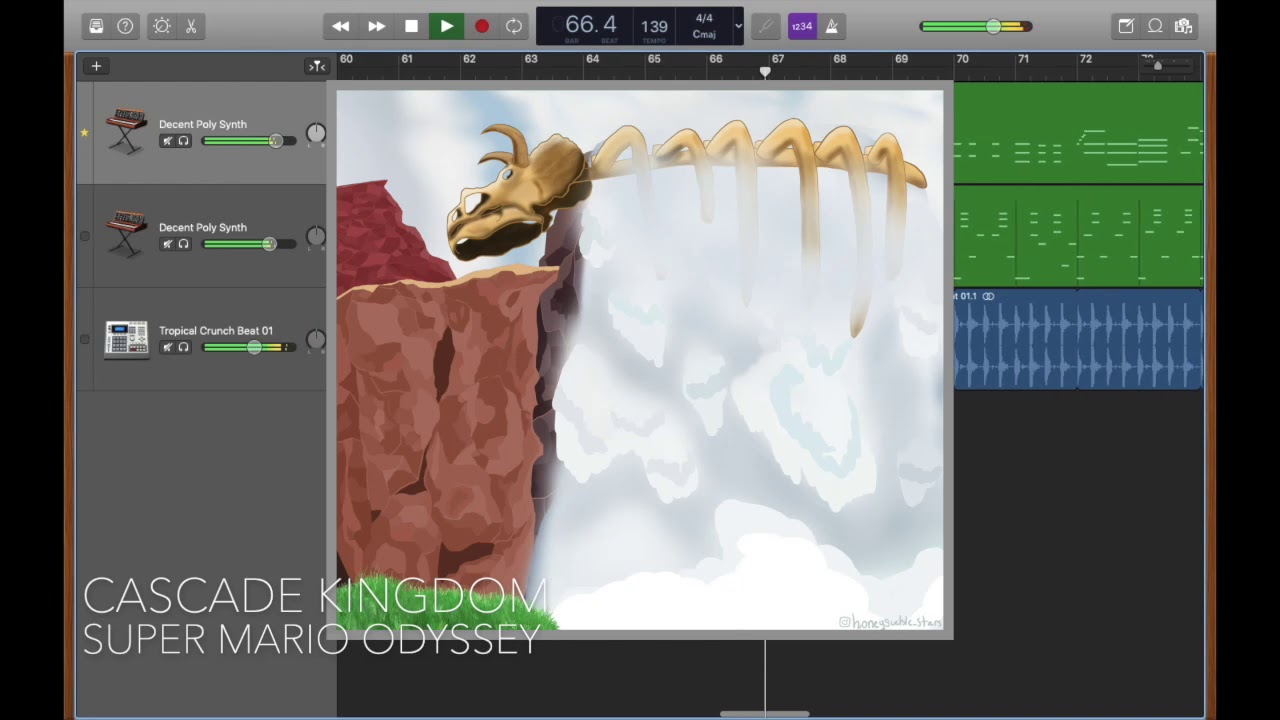Toggle the 1234 Count-in button
This screenshot has height=720, width=1280.
click(802, 27)
